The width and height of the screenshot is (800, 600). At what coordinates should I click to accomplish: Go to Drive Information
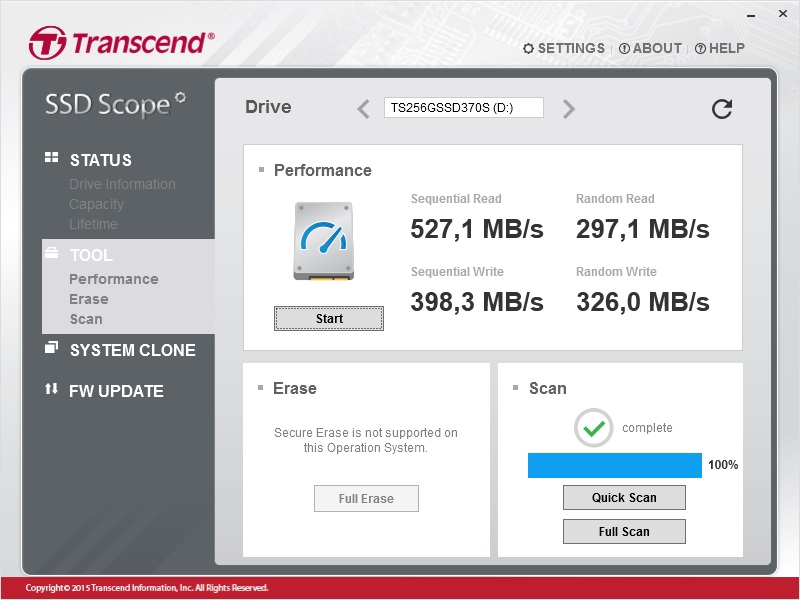[122, 184]
